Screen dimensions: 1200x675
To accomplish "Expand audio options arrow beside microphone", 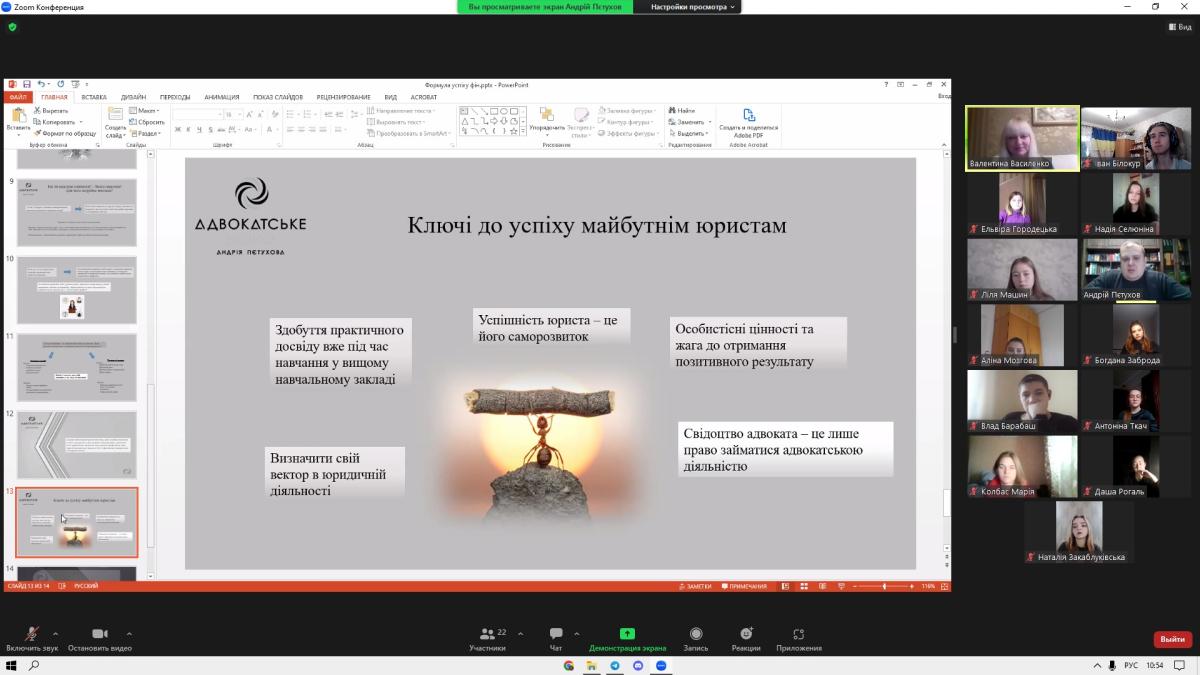I will click(x=55, y=634).
